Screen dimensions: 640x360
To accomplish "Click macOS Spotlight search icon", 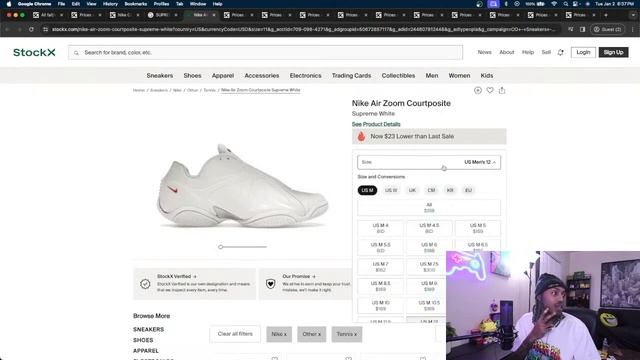I will 566,4.
